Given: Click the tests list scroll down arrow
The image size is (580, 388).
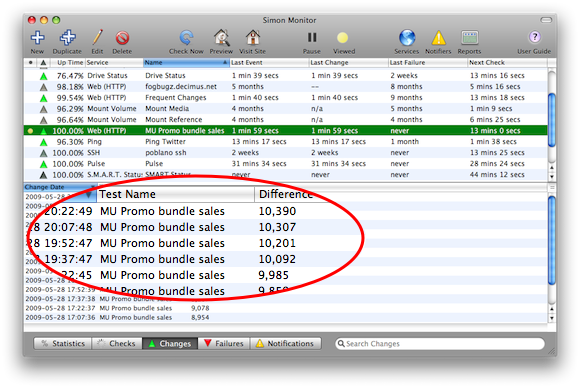Looking at the screenshot, I should [552, 176].
